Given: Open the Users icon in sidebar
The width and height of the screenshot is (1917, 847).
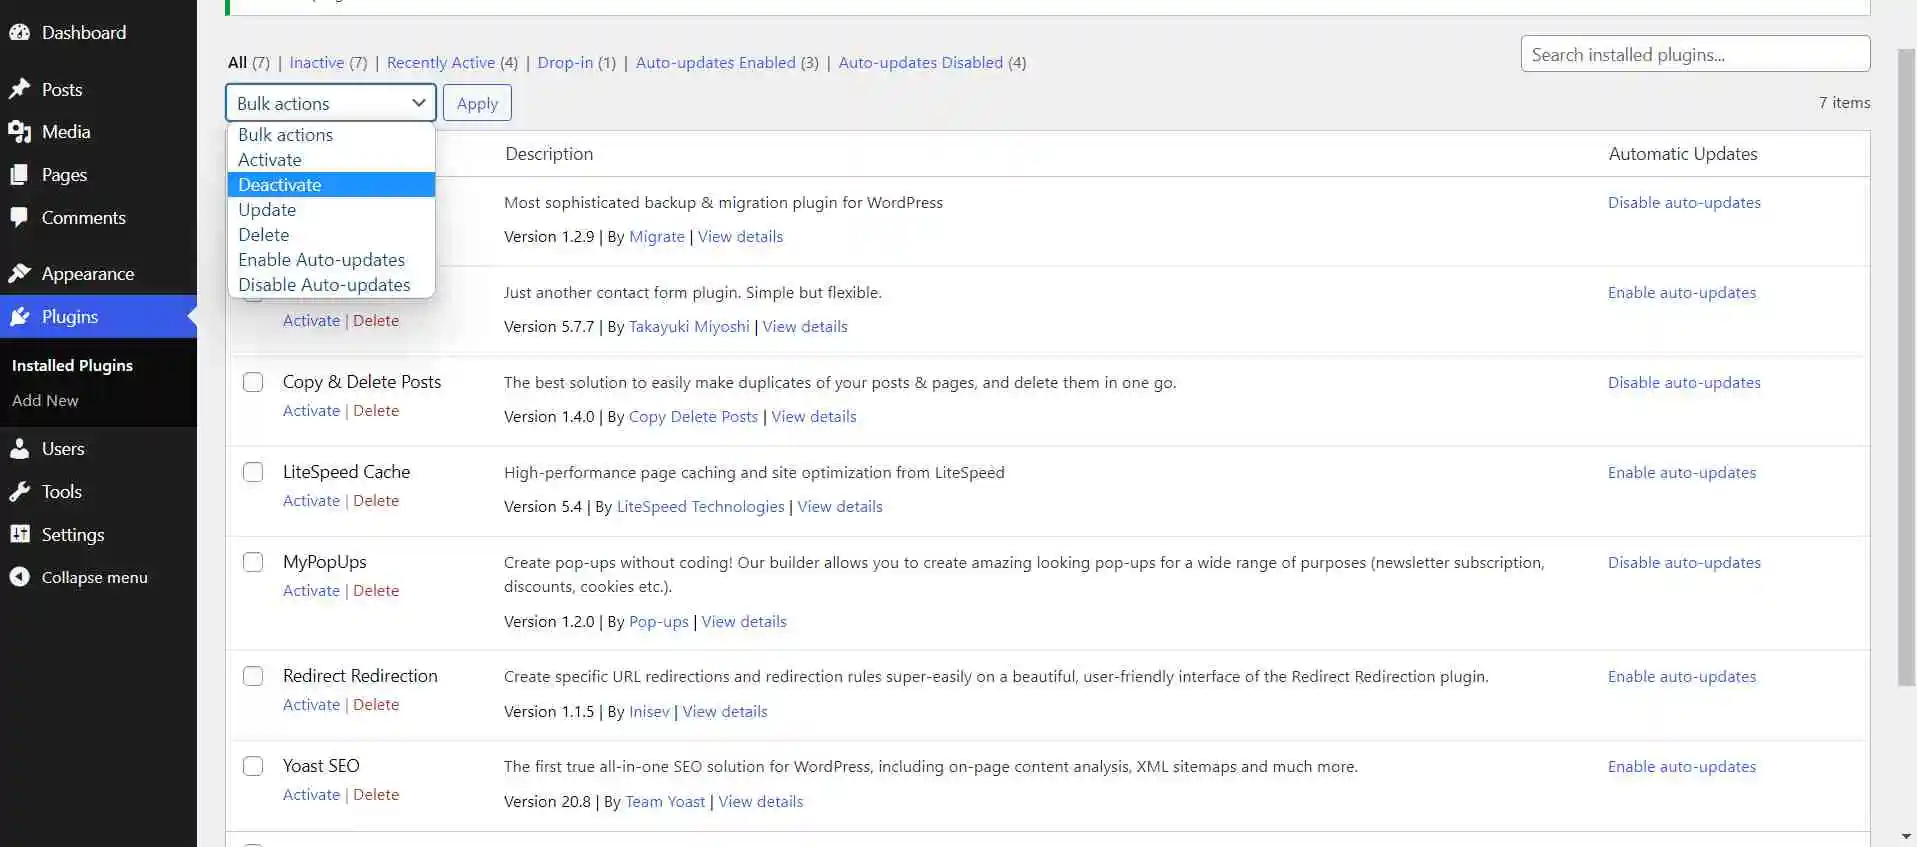Looking at the screenshot, I should pyautogui.click(x=19, y=449).
